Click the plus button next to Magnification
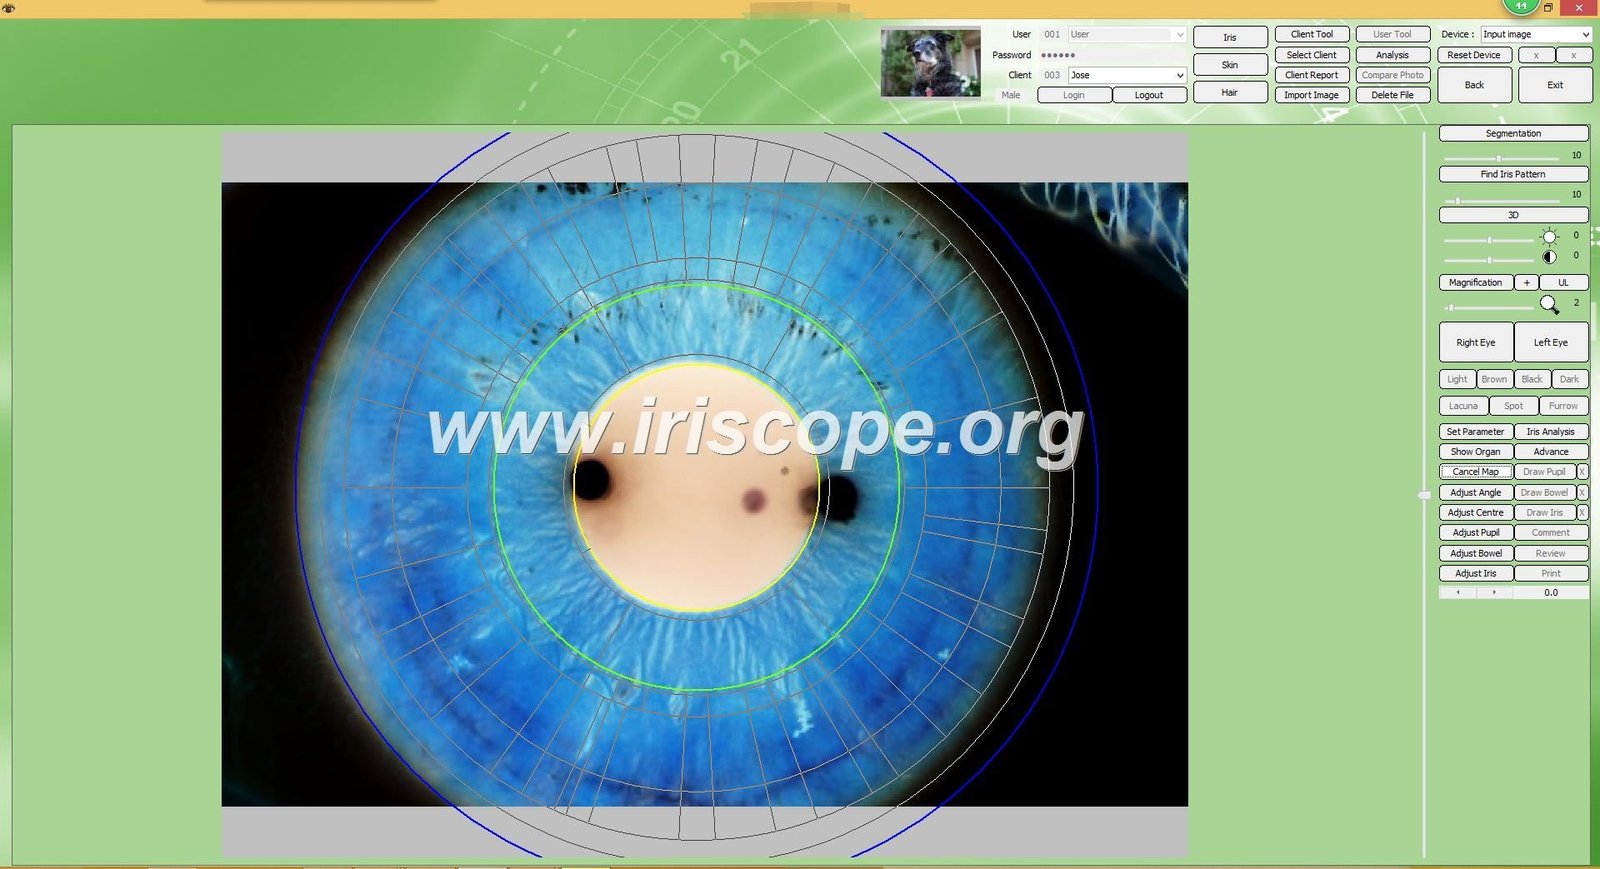The height and width of the screenshot is (869, 1600). 1527,283
